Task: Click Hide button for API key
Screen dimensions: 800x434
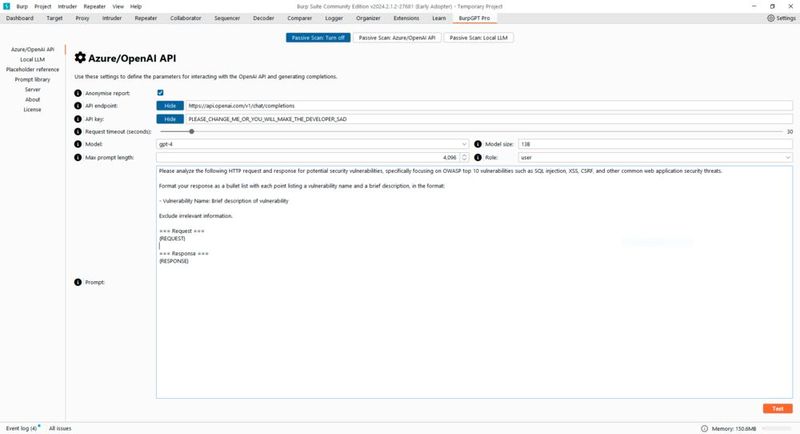Action: (170, 119)
